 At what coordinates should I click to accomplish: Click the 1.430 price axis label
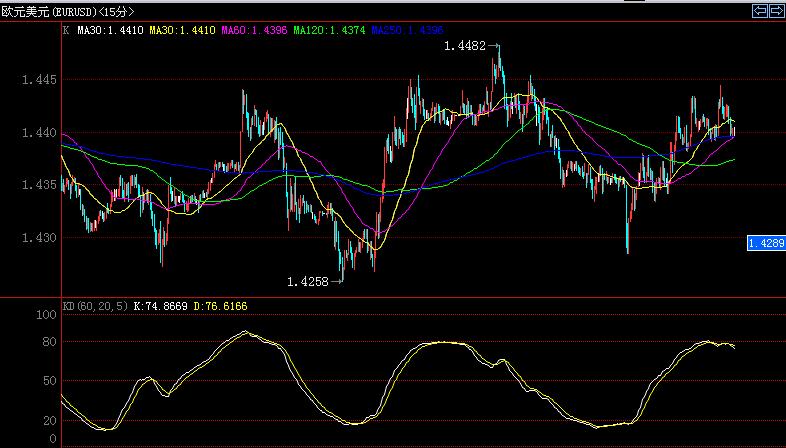39,238
